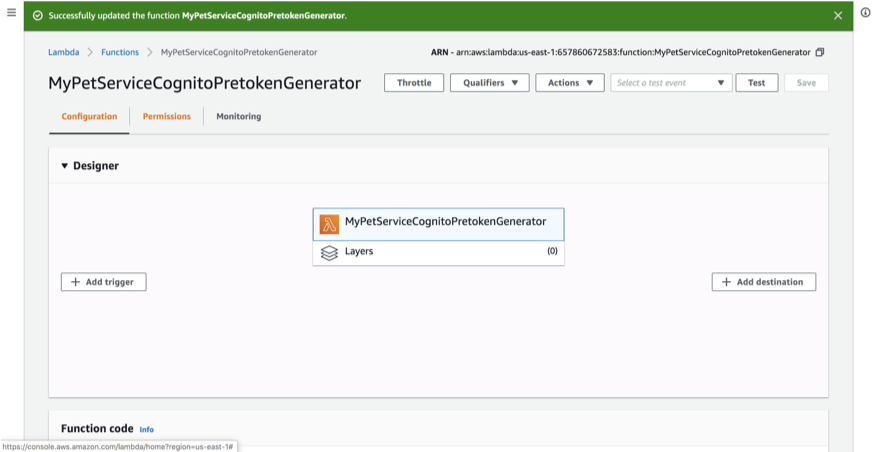The height and width of the screenshot is (452, 877).
Task: Copy the function ARN with the copy icon
Action: (820, 52)
